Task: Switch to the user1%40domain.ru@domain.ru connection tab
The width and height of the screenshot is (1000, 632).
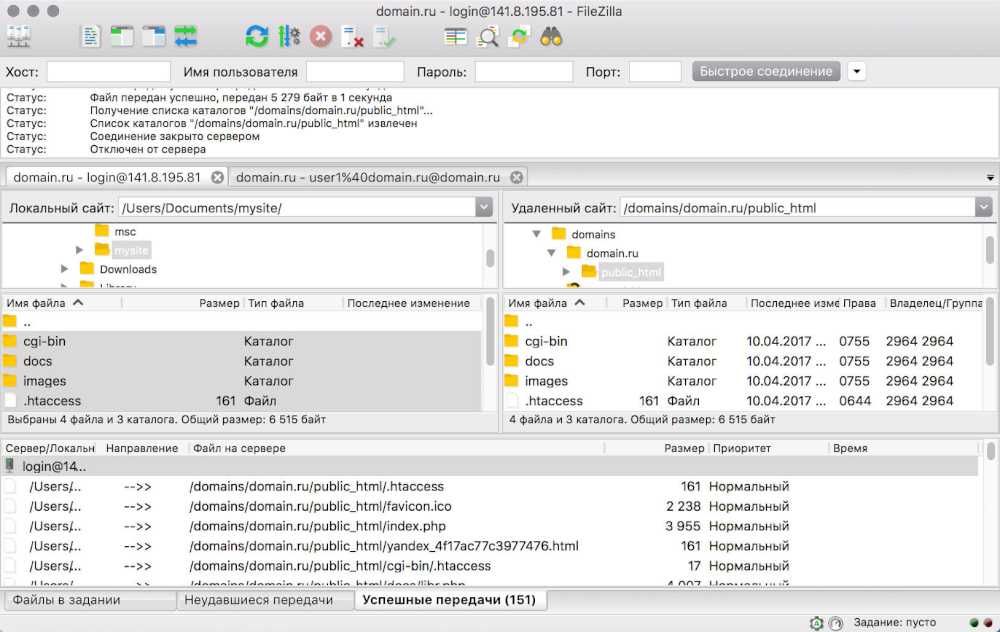Action: [x=367, y=177]
